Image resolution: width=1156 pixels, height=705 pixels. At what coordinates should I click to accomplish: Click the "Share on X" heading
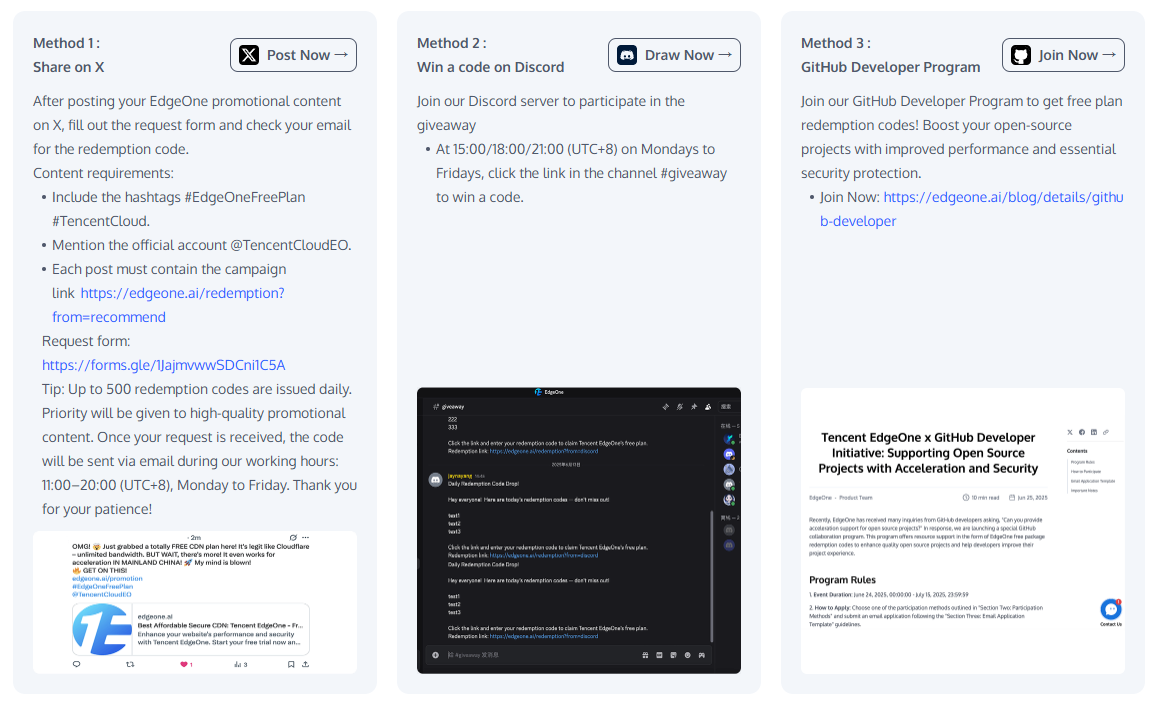click(x=69, y=67)
